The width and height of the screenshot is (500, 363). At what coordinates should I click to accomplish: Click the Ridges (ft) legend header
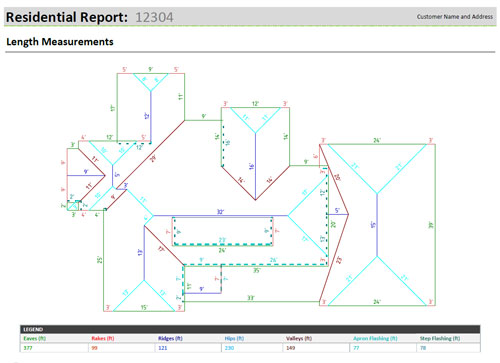[170, 338]
